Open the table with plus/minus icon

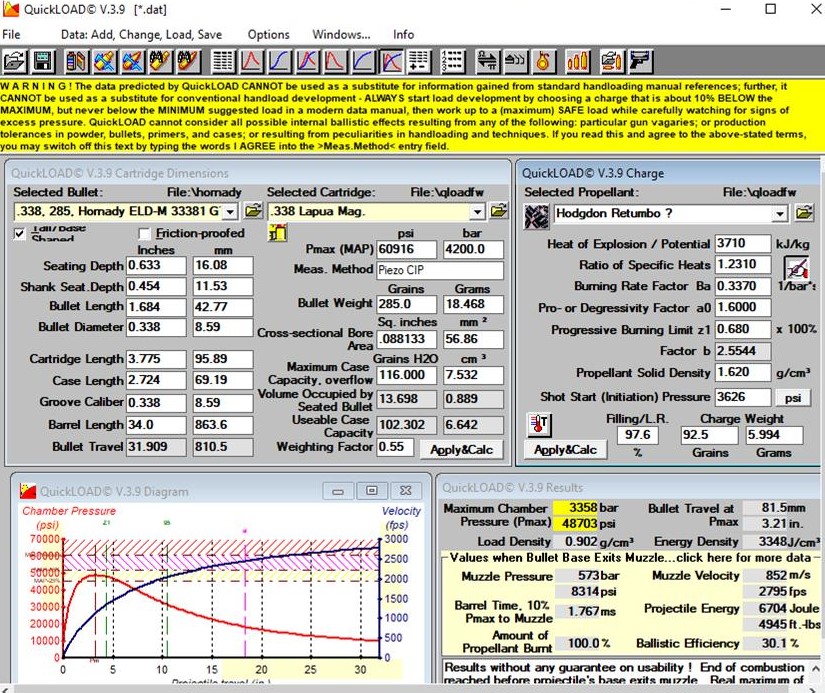point(419,62)
